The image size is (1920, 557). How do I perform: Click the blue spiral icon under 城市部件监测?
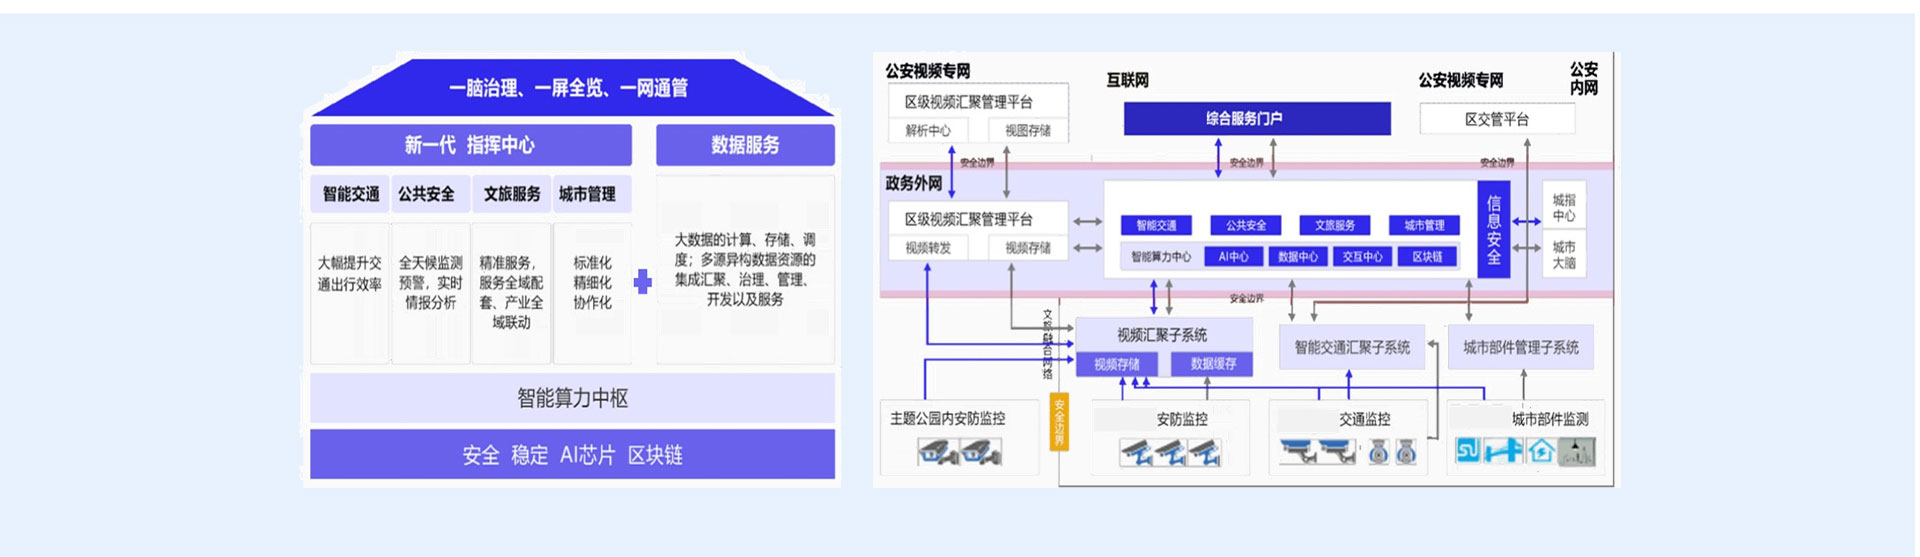click(x=1468, y=451)
